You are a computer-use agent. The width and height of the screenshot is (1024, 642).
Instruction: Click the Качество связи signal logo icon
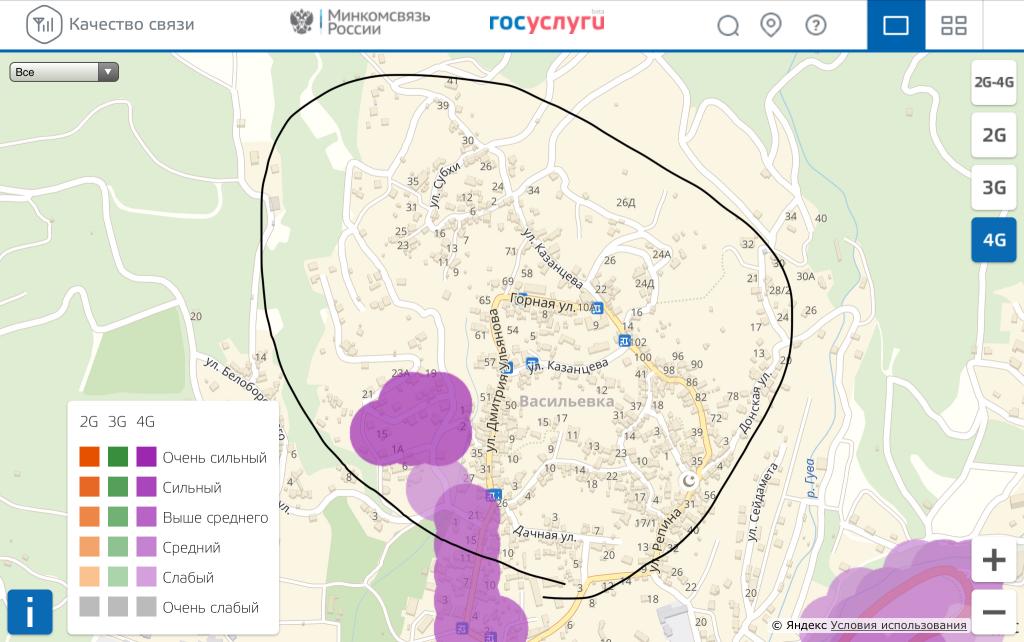click(x=44, y=25)
